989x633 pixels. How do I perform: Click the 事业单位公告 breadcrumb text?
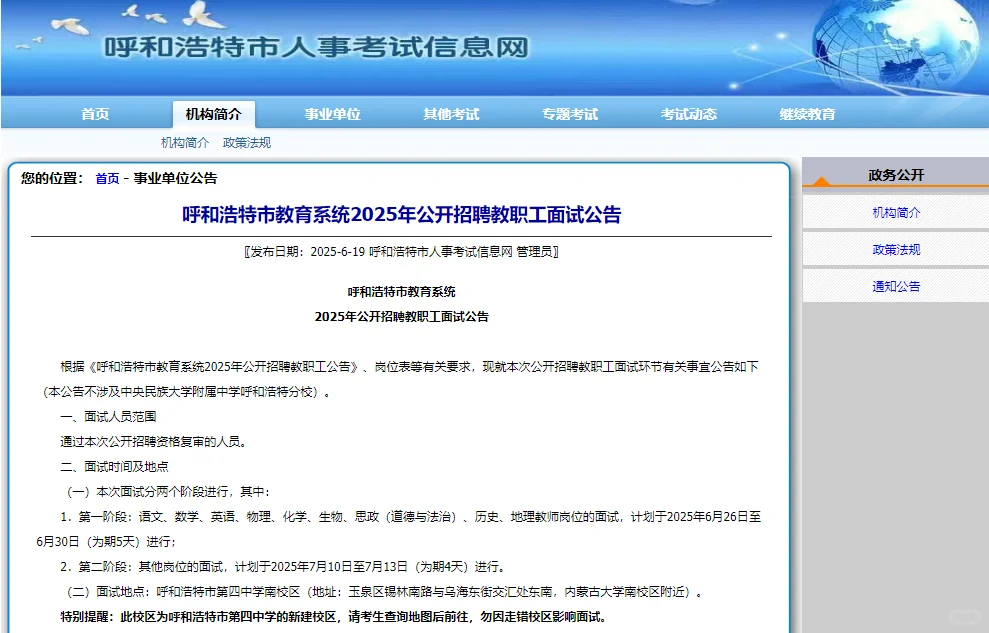[x=175, y=178]
